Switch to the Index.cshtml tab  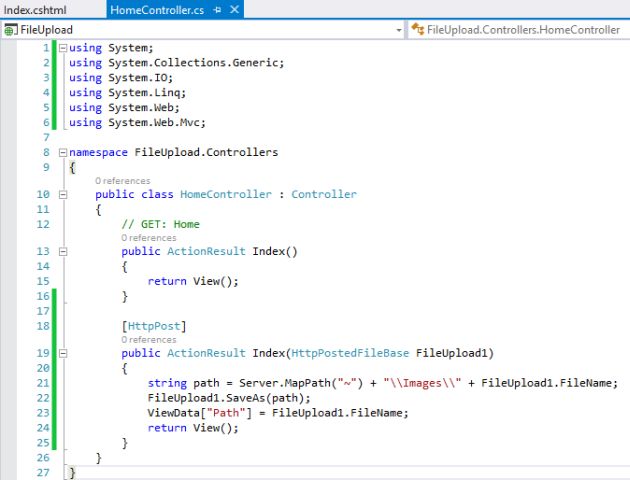click(x=35, y=10)
